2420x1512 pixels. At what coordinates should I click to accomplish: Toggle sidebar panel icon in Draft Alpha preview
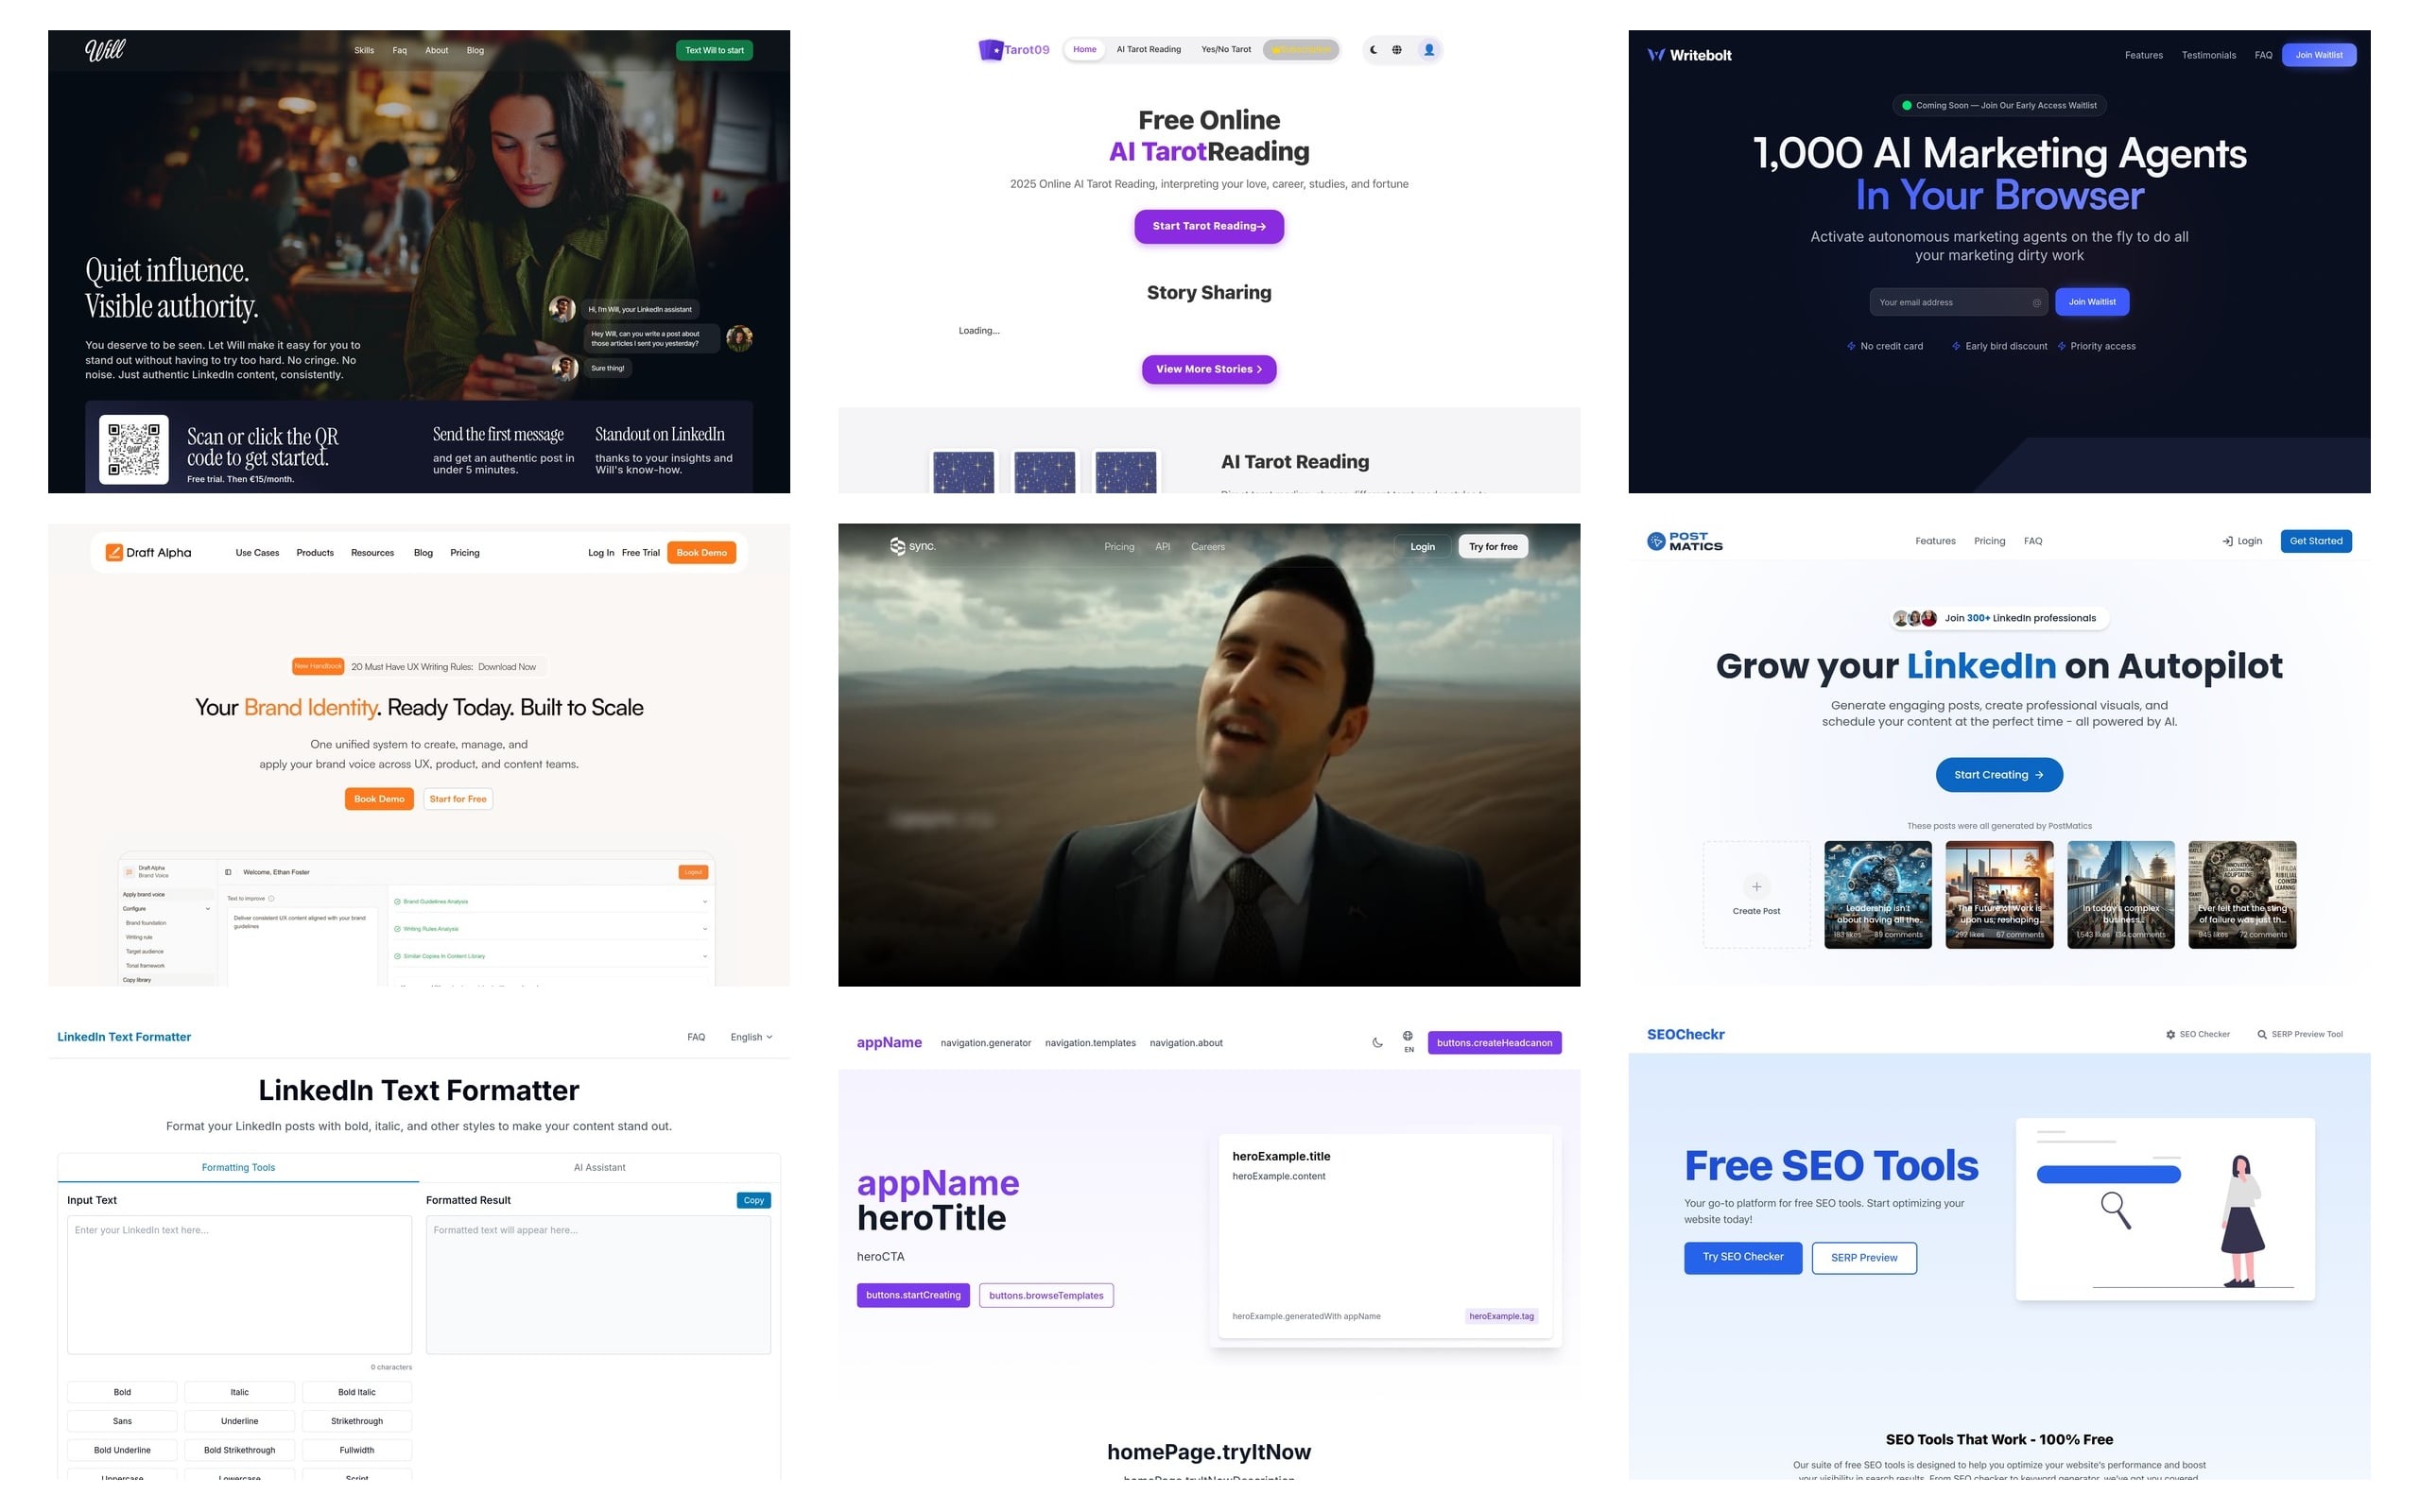pyautogui.click(x=228, y=872)
